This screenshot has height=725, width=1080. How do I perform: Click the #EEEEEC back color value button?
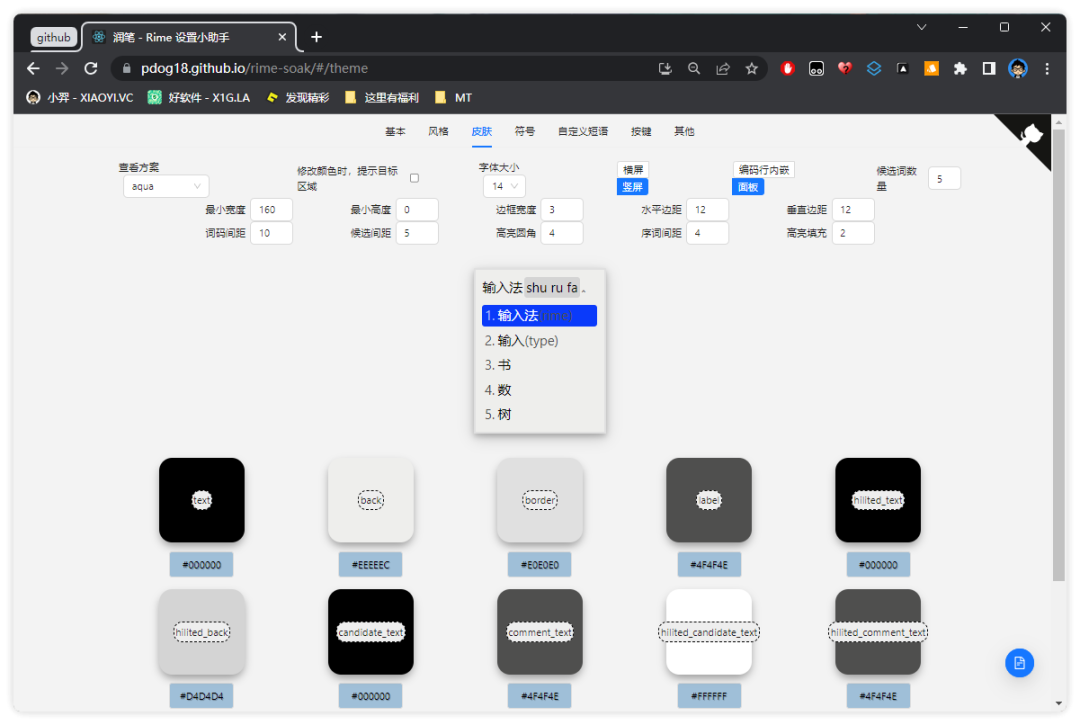370,565
